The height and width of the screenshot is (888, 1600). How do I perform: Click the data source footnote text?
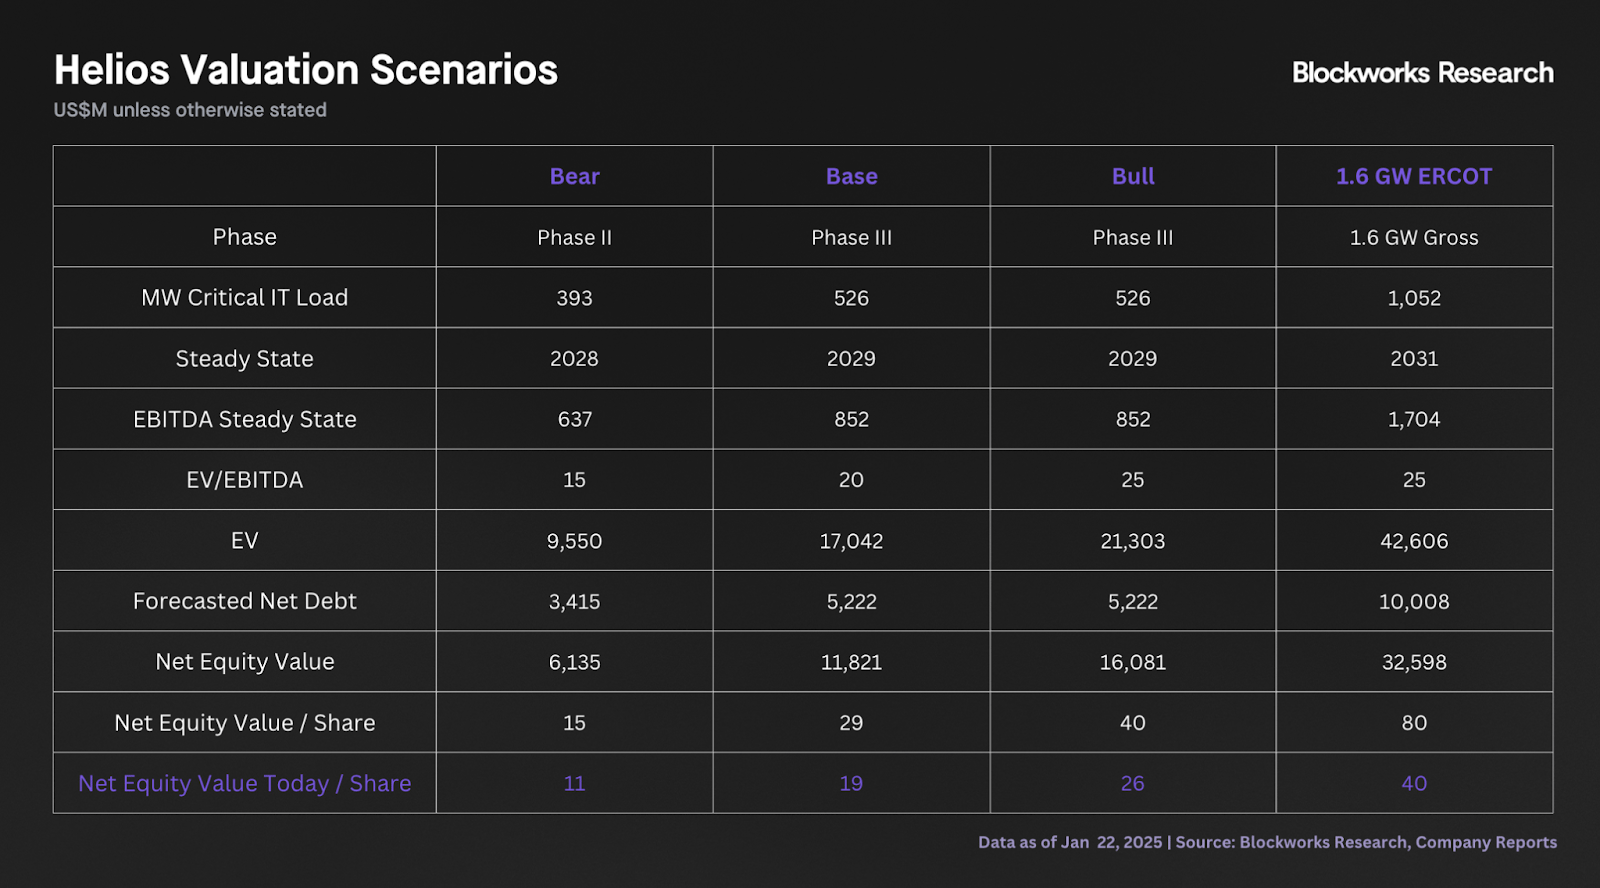coord(1266,842)
